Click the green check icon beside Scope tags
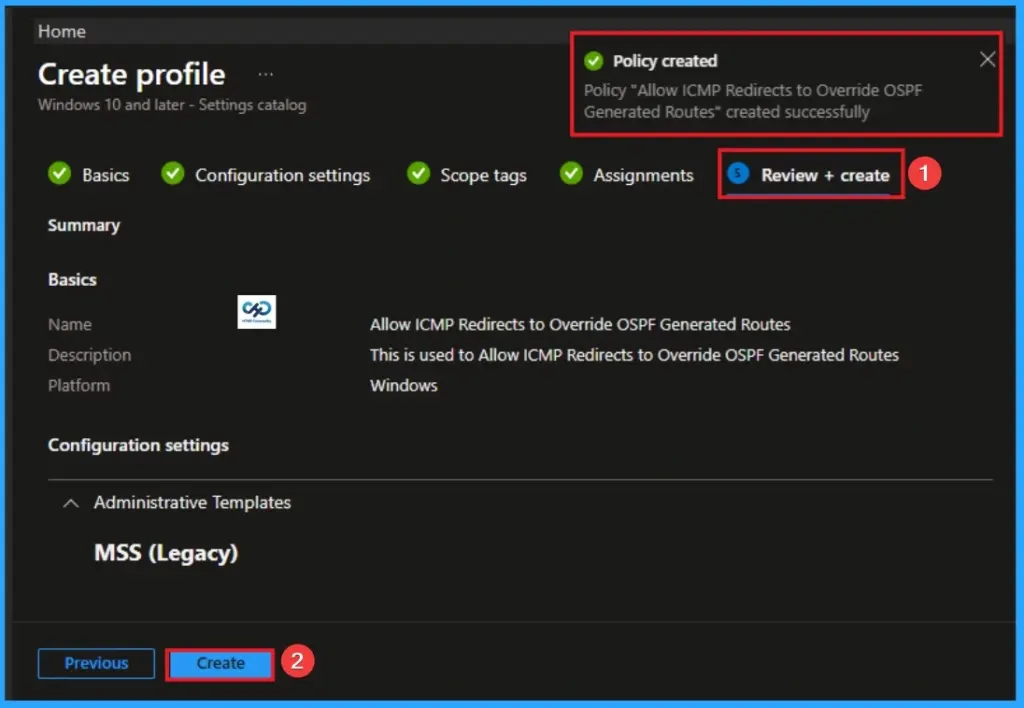 [418, 174]
